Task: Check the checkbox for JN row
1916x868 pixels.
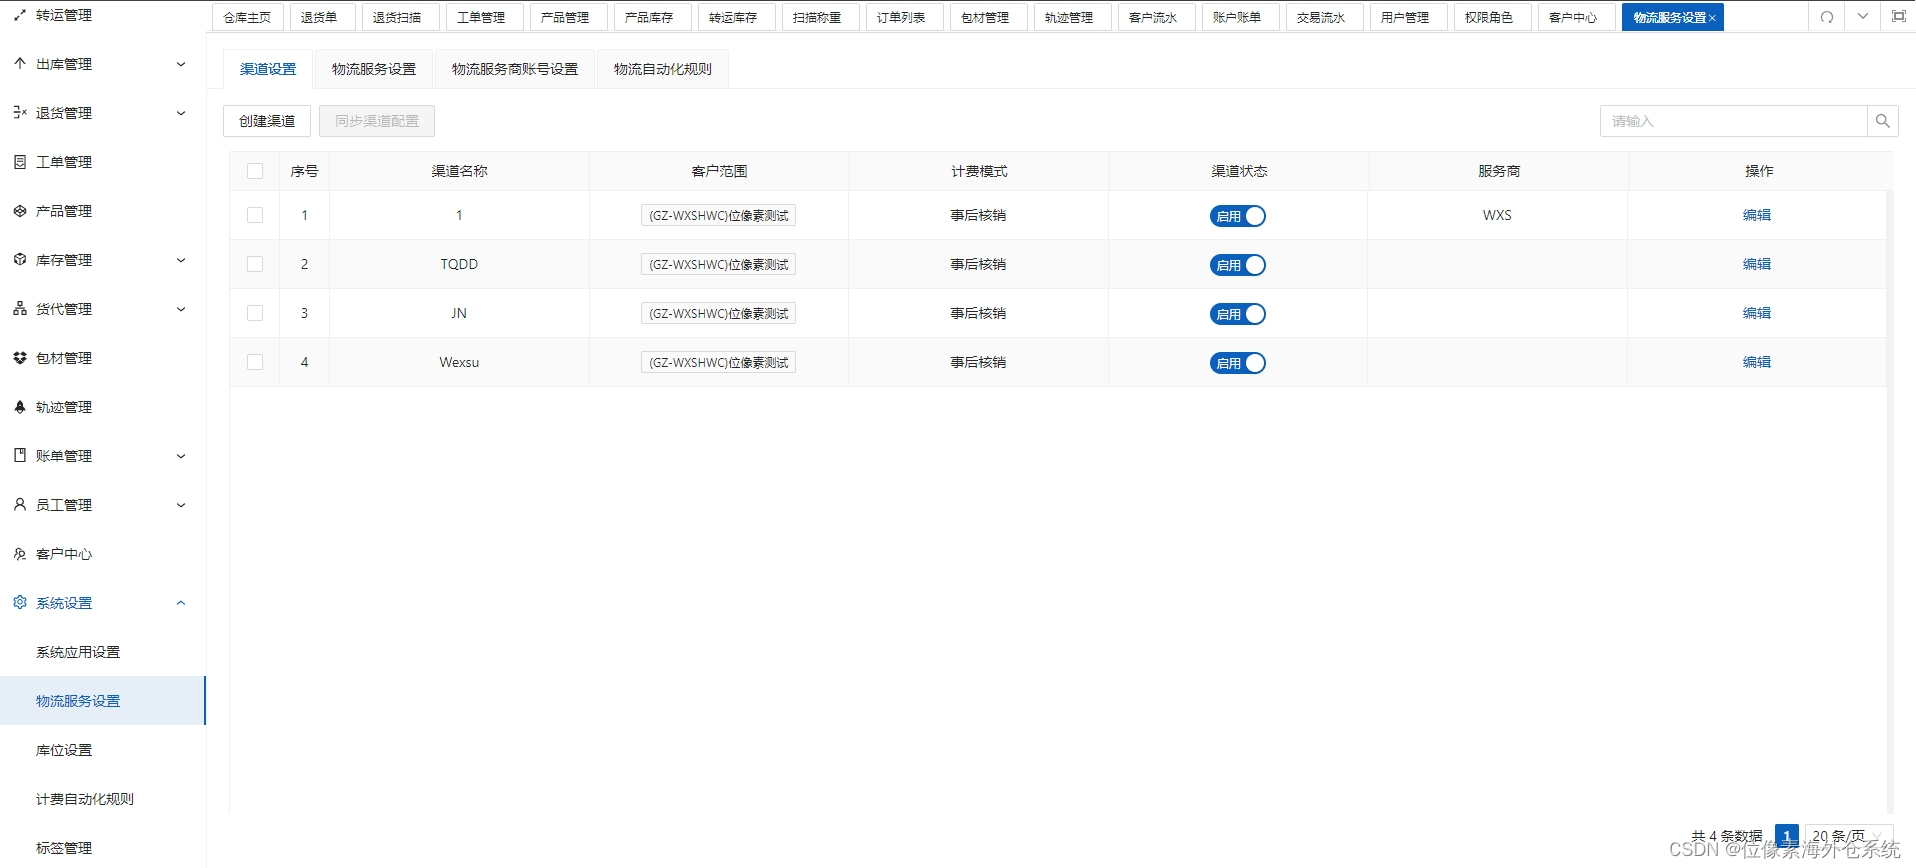Action: [x=255, y=313]
